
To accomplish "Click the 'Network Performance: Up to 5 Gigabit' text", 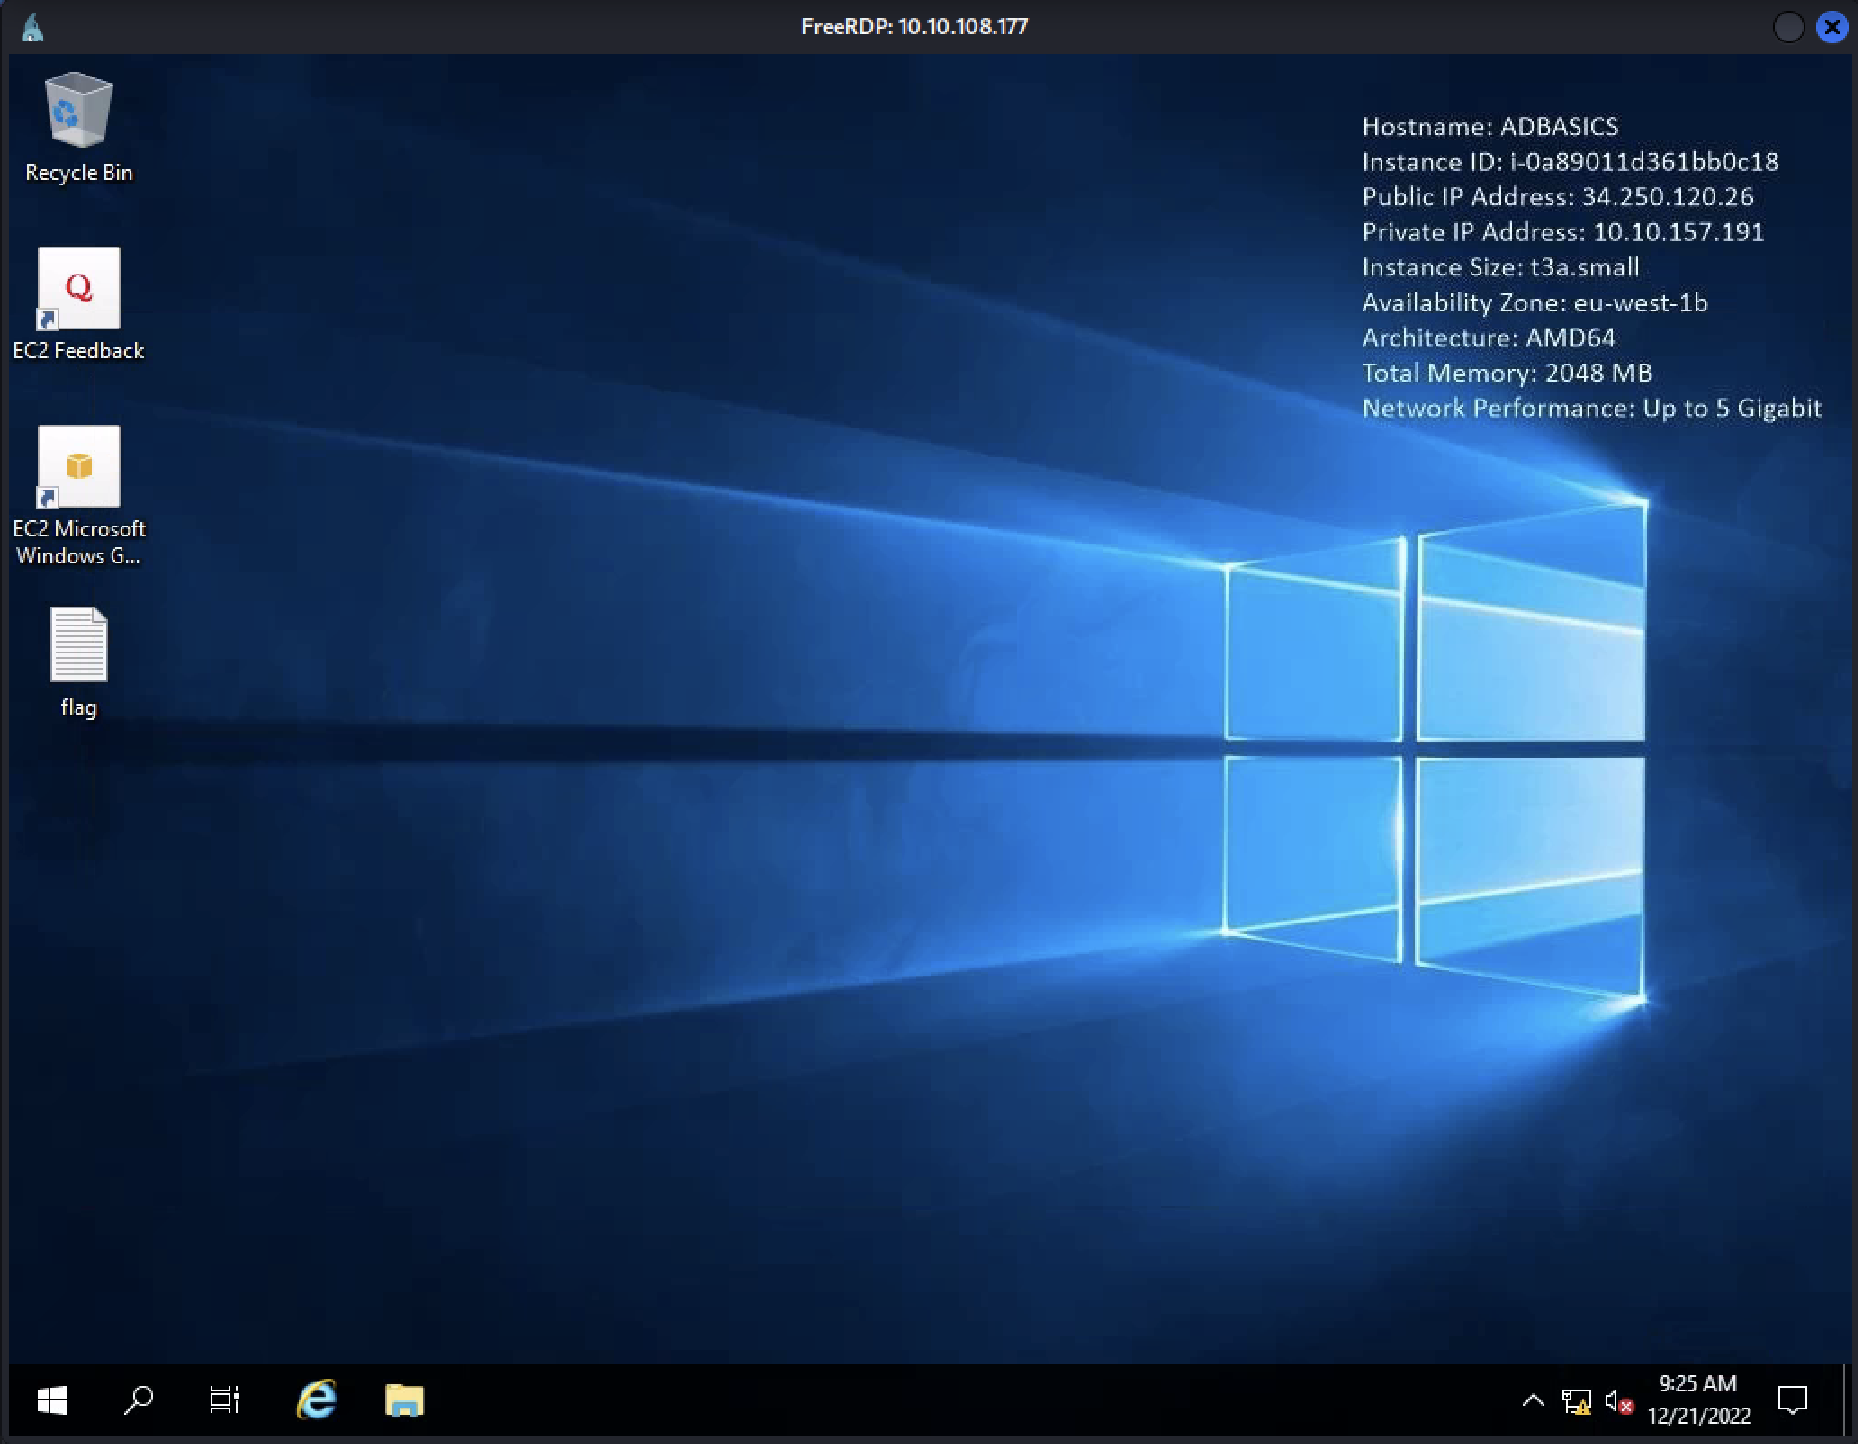I will (1592, 408).
